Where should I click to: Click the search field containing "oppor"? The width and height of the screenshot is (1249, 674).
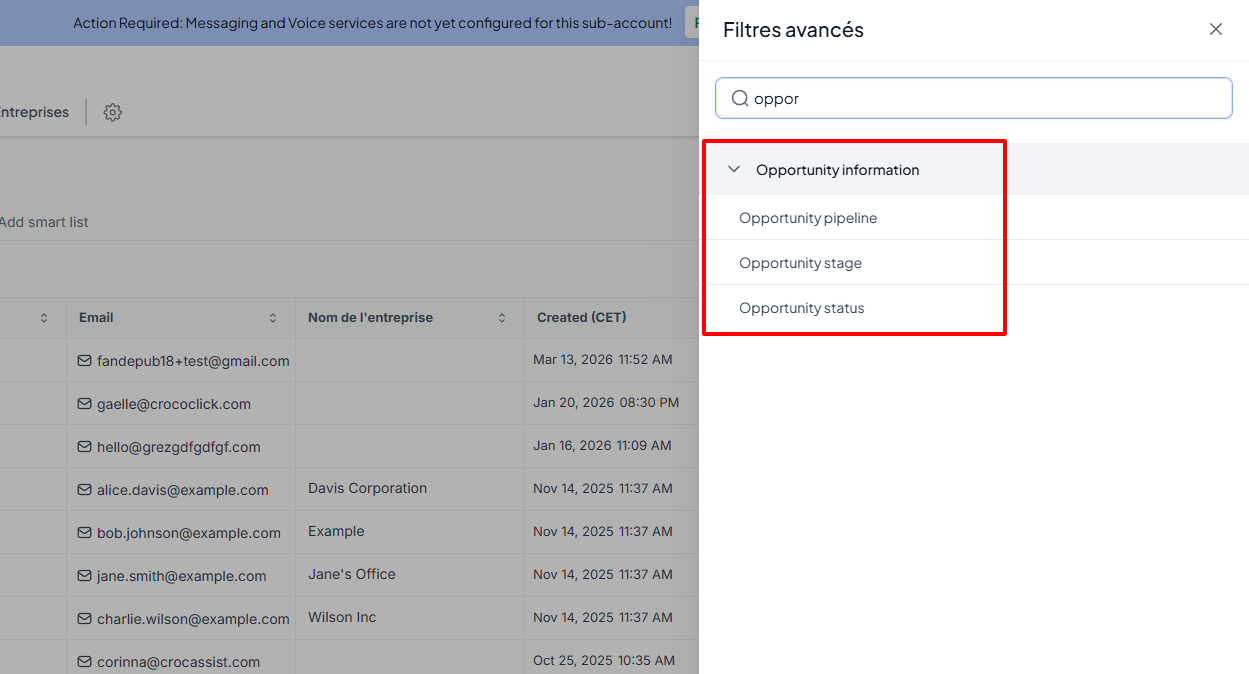coord(985,99)
